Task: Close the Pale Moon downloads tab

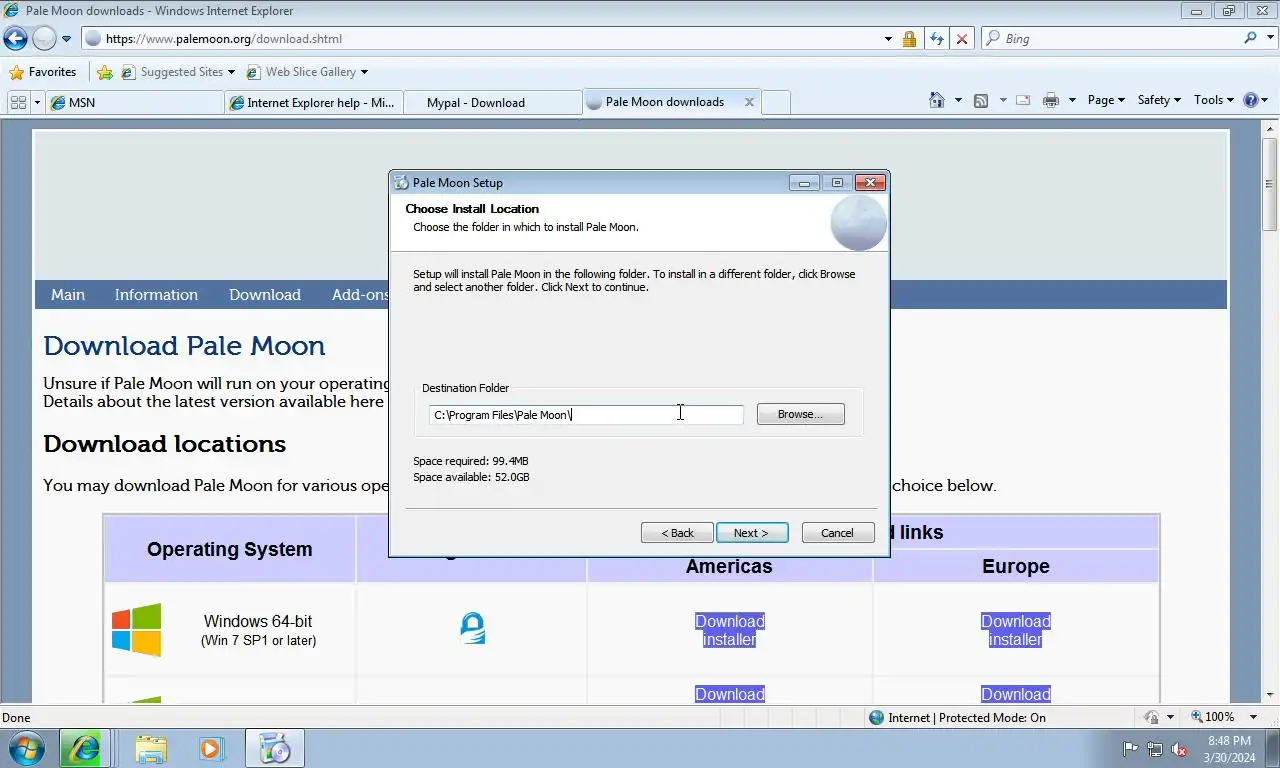Action: [749, 102]
